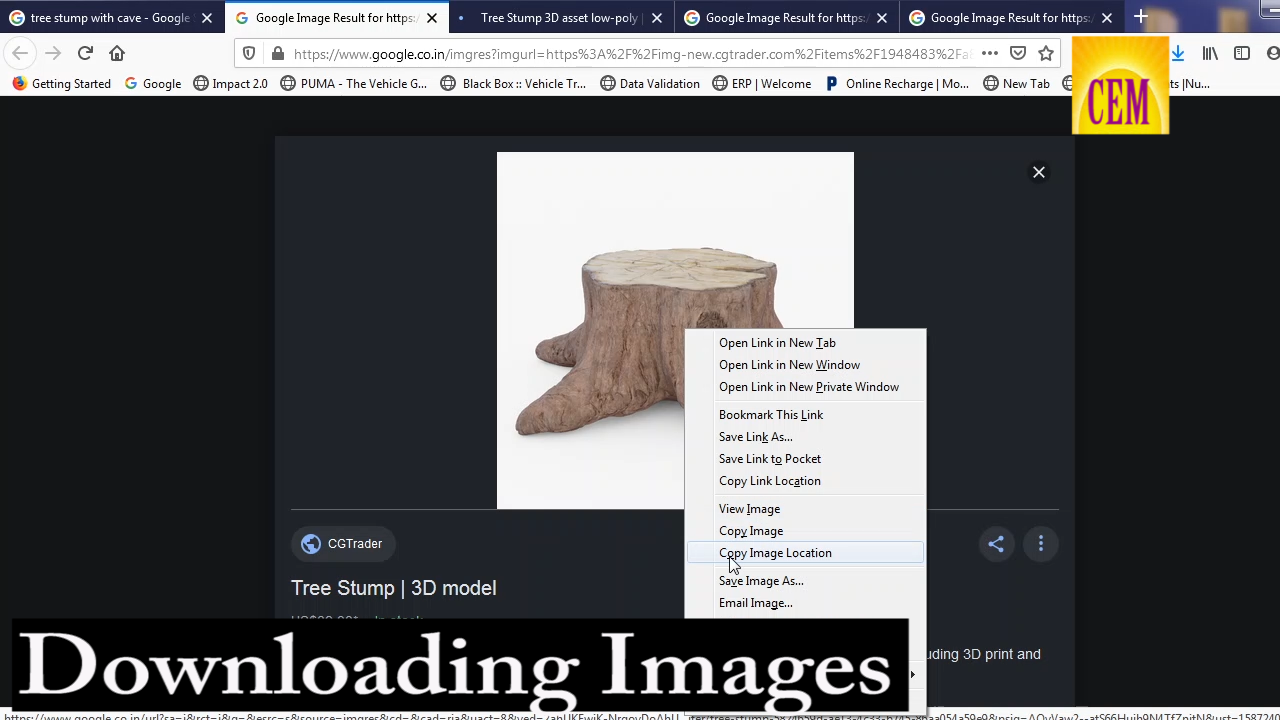Go back to previous page
Screen dimensions: 1280x720
click(20, 53)
